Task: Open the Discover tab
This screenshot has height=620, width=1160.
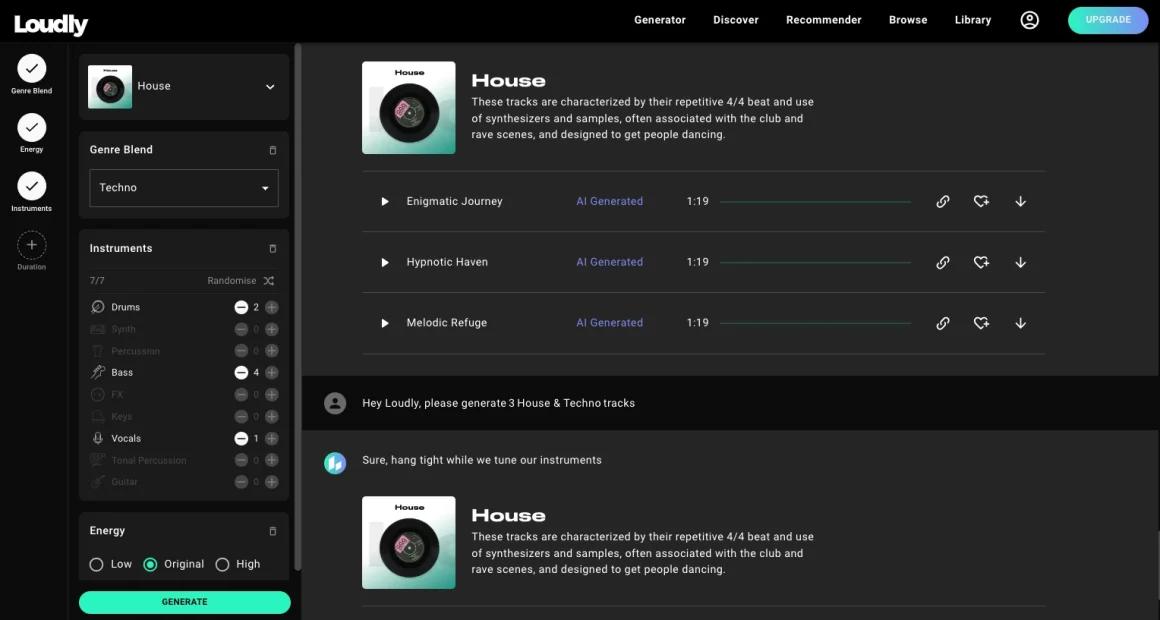Action: (x=736, y=20)
